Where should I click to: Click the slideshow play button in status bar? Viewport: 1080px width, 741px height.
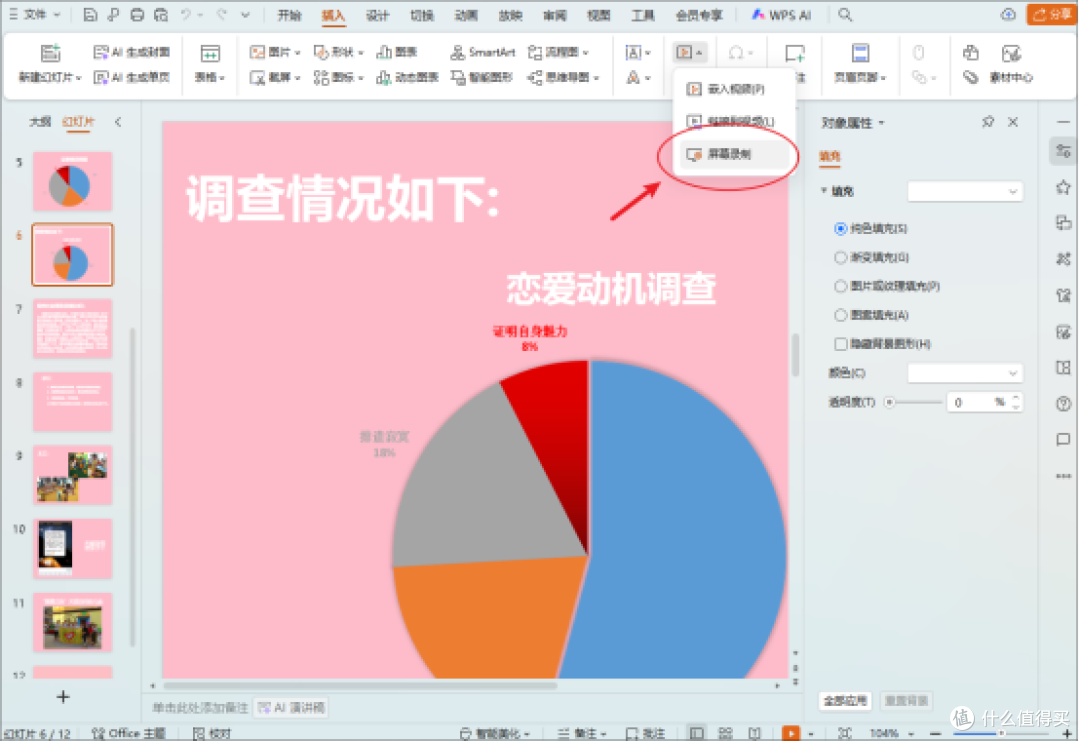pos(791,733)
